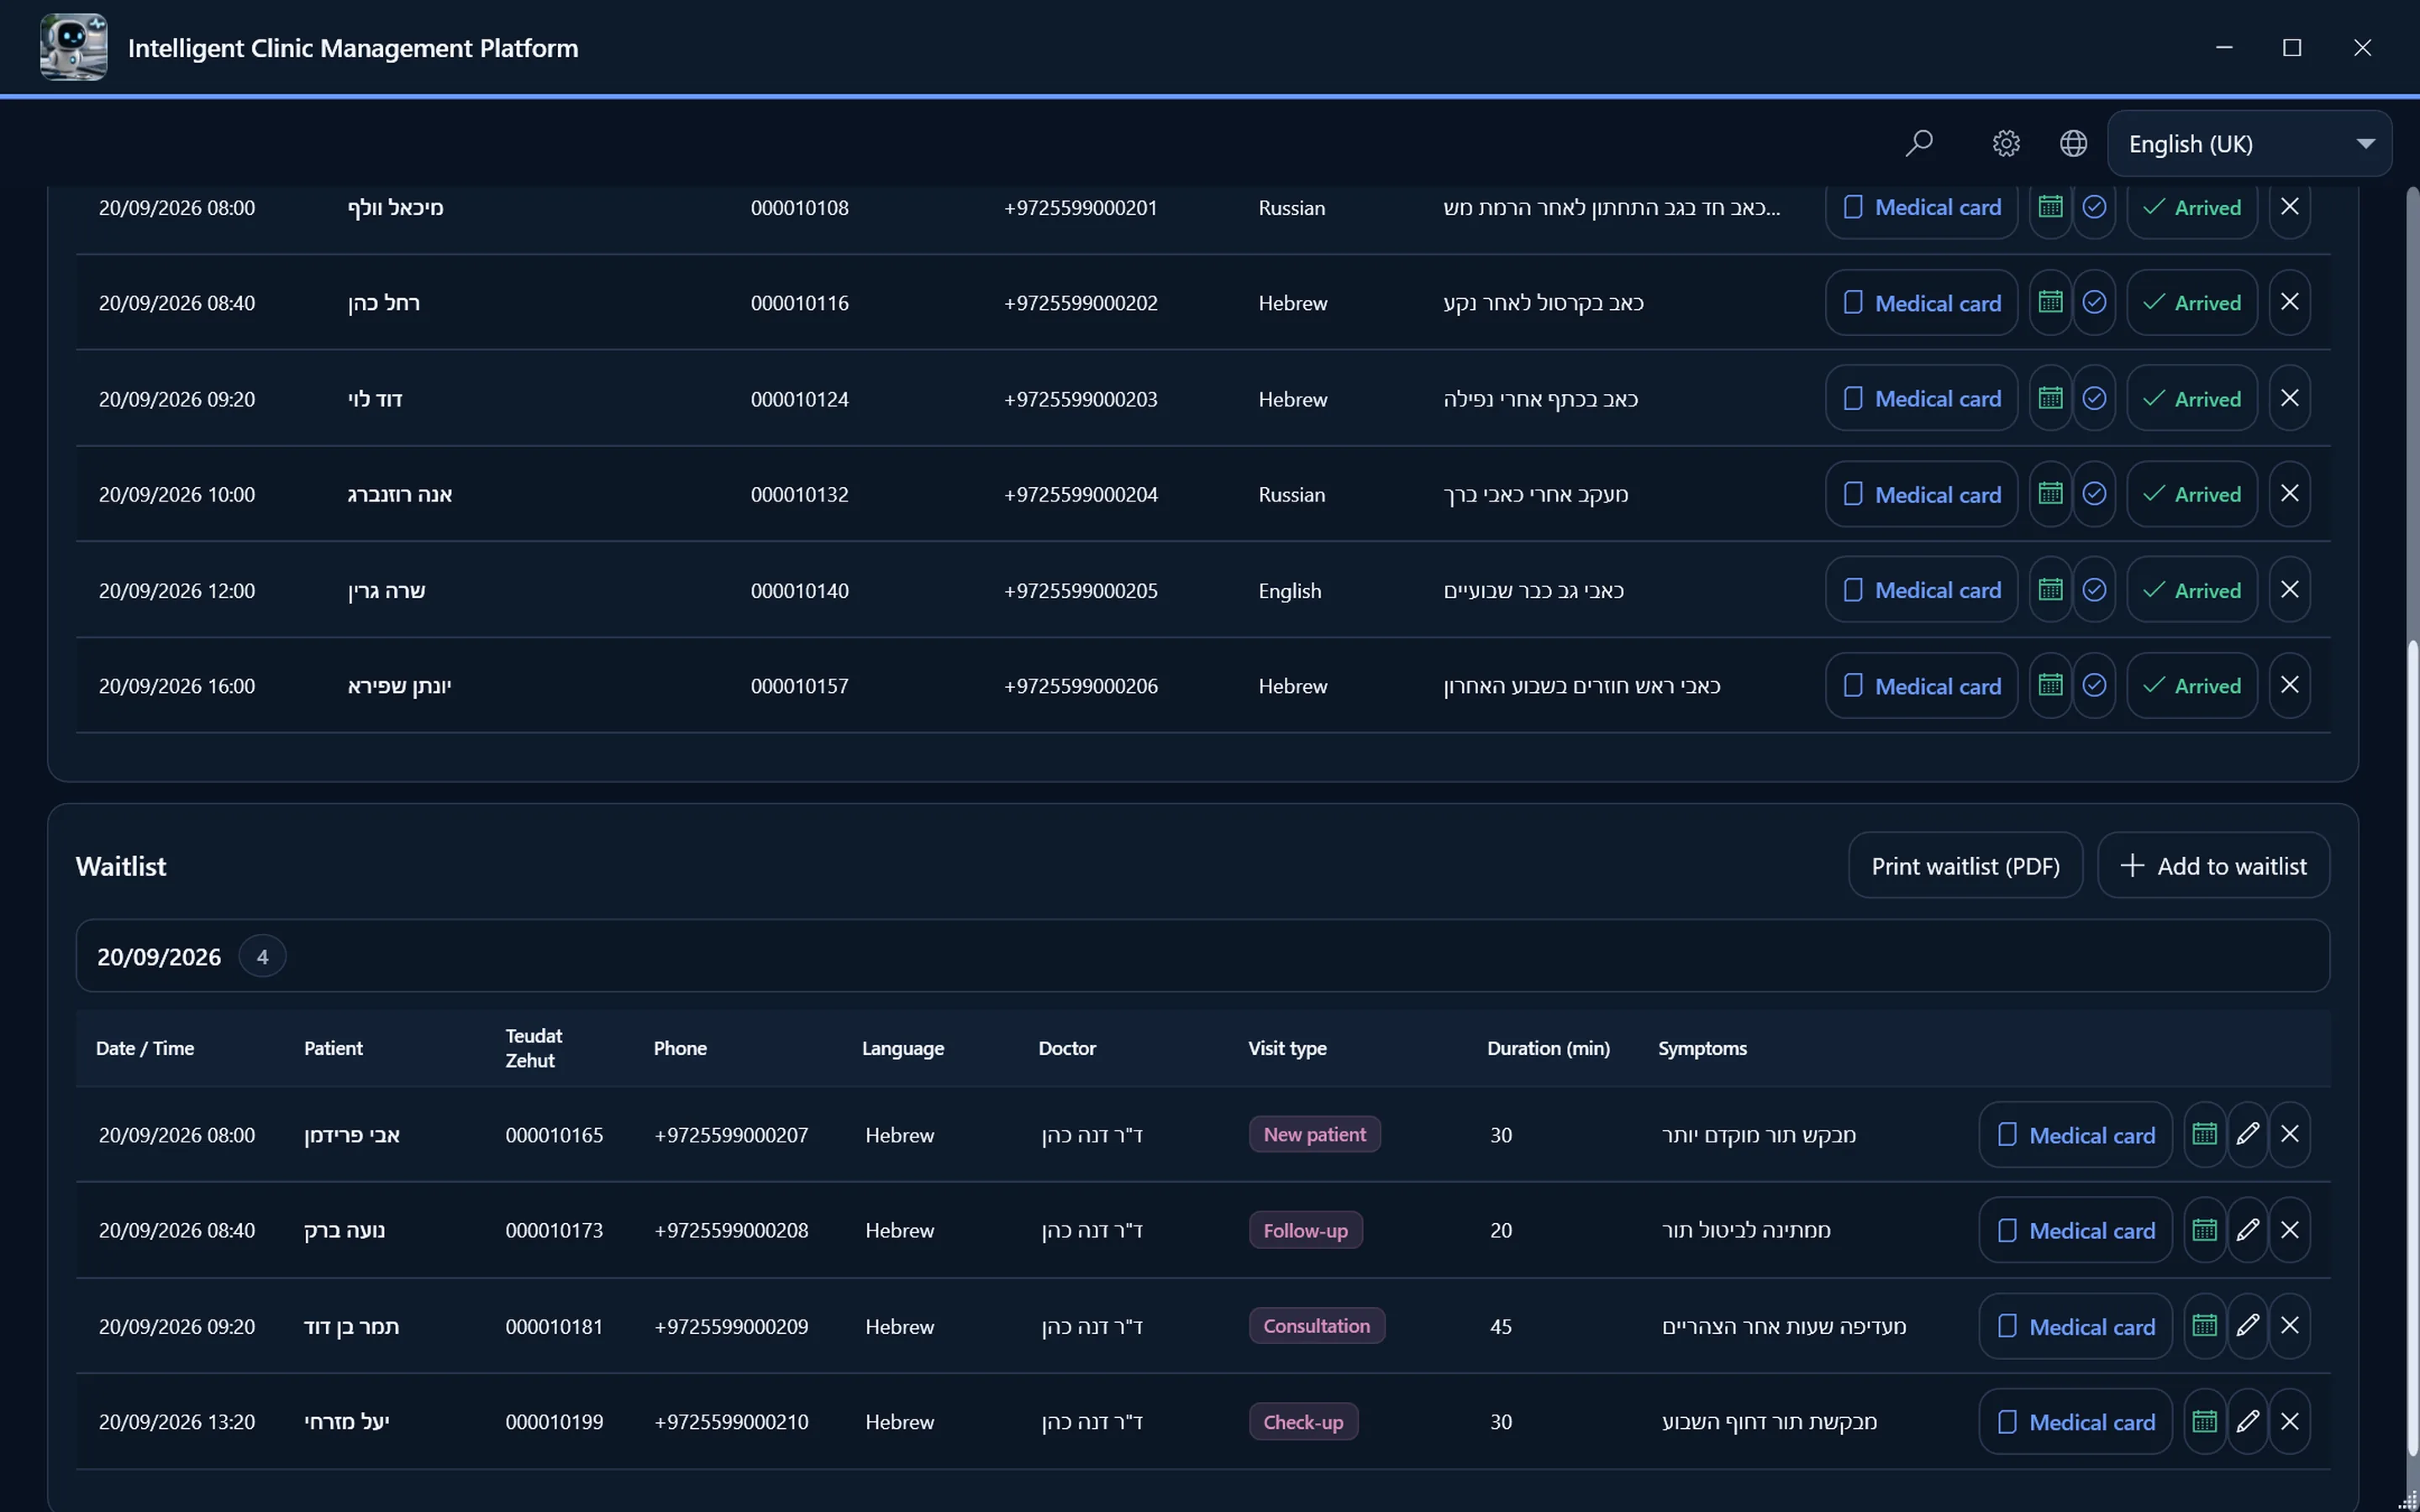Open Medical card for waitlist patient 000010173

[2075, 1230]
